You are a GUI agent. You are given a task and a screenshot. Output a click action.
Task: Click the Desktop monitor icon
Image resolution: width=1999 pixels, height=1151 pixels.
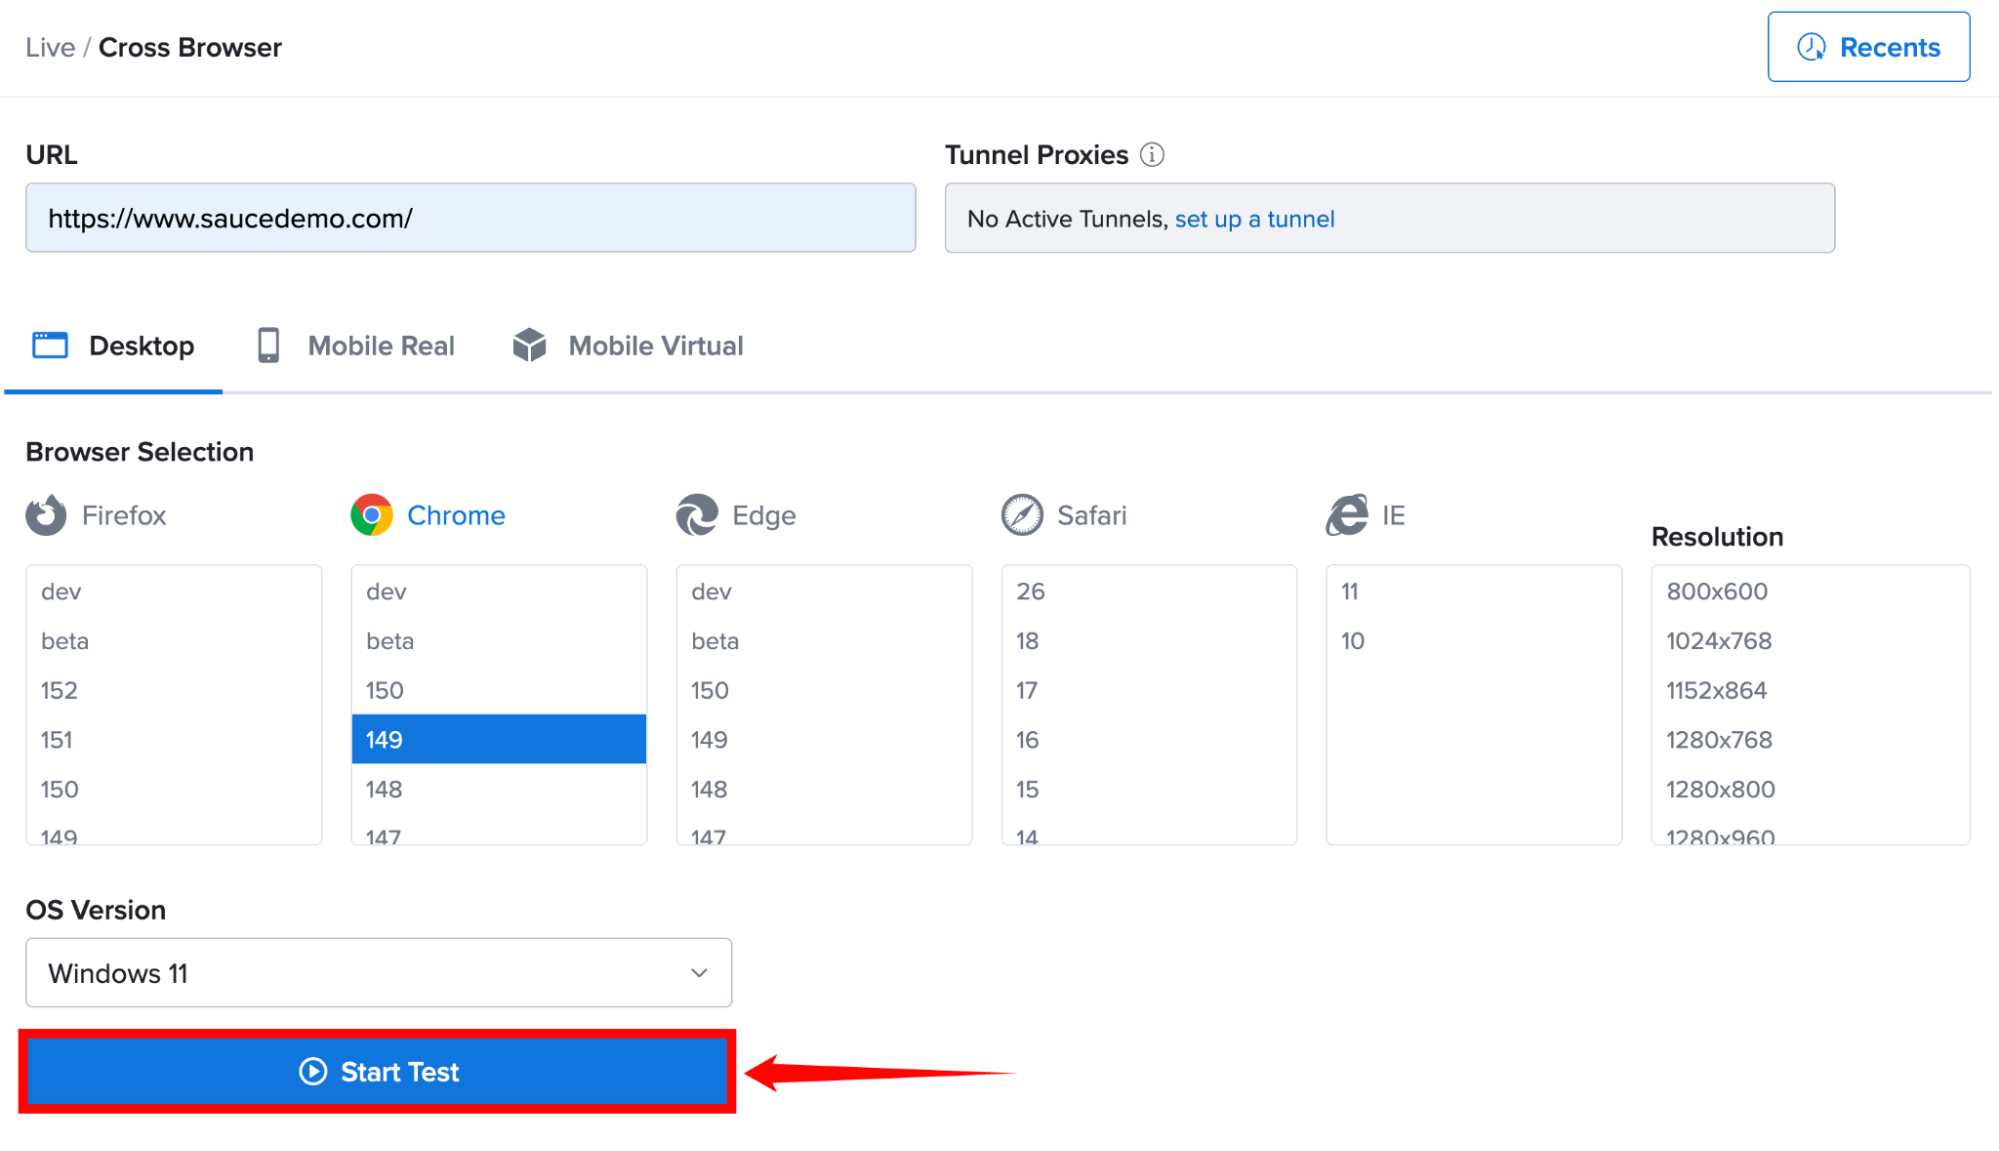[x=50, y=345]
